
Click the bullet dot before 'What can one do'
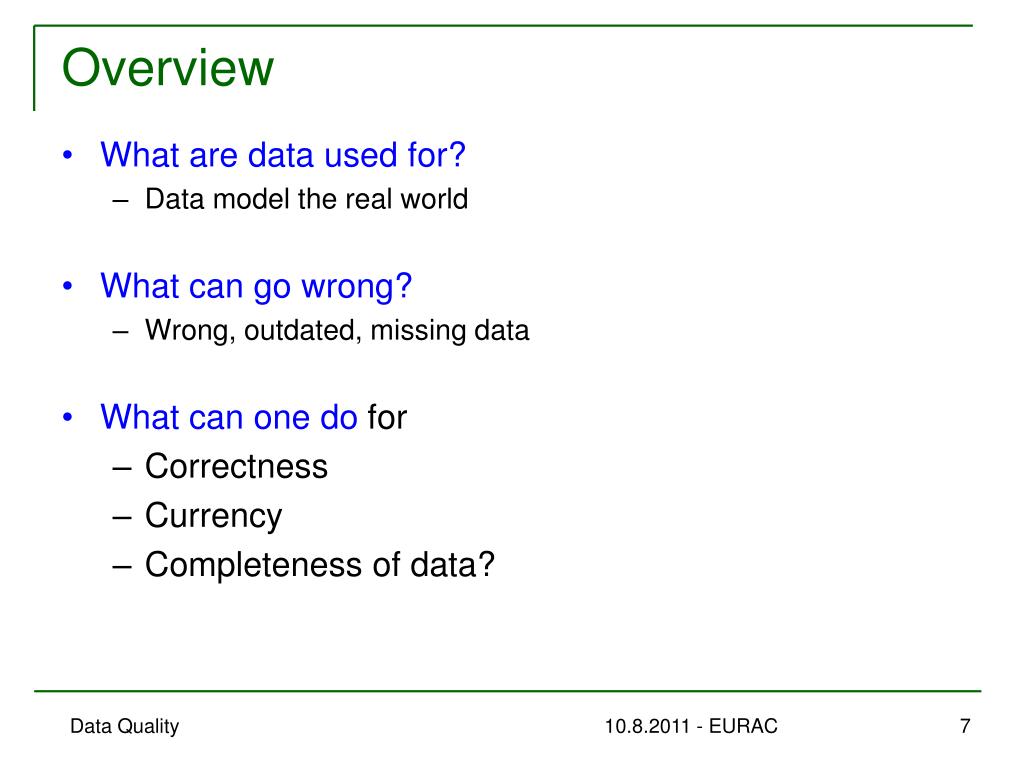[x=67, y=417]
